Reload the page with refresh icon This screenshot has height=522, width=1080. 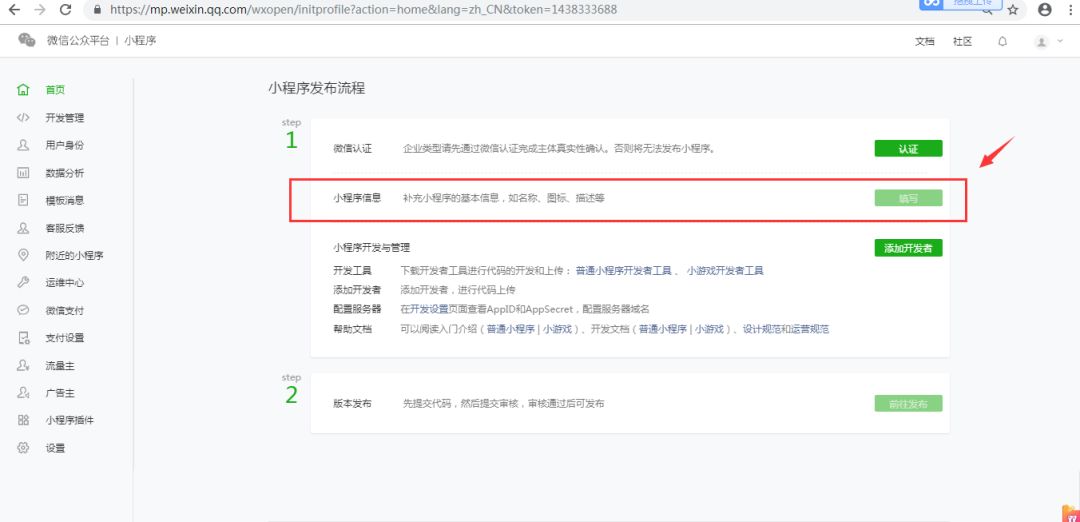coord(66,10)
